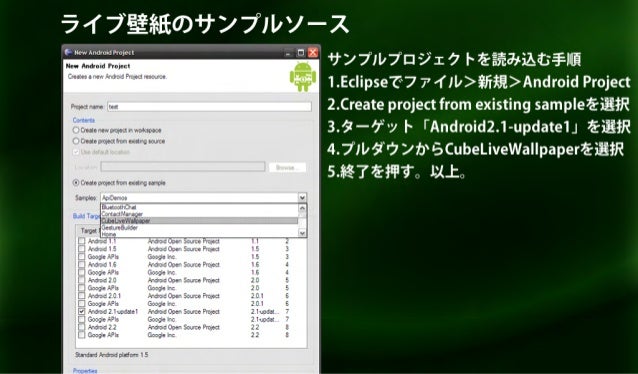
Task: Check the Android 1.6 build target
Action: click(82, 265)
